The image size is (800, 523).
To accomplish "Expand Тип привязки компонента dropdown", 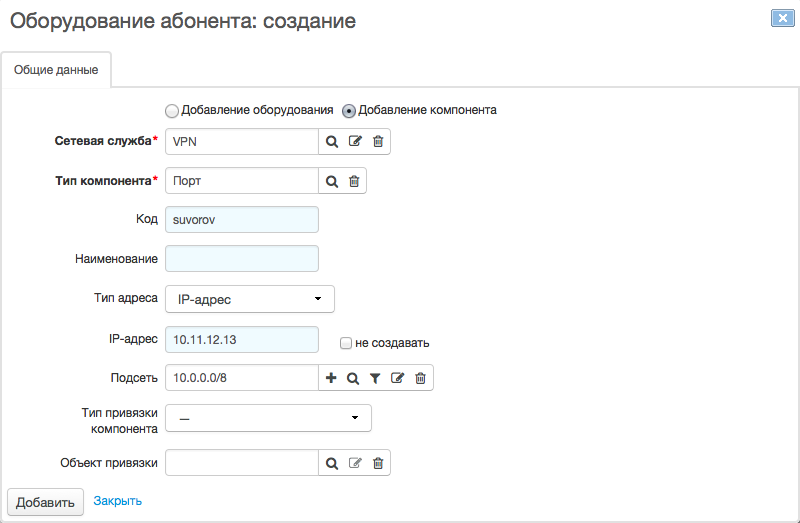I will 268,418.
